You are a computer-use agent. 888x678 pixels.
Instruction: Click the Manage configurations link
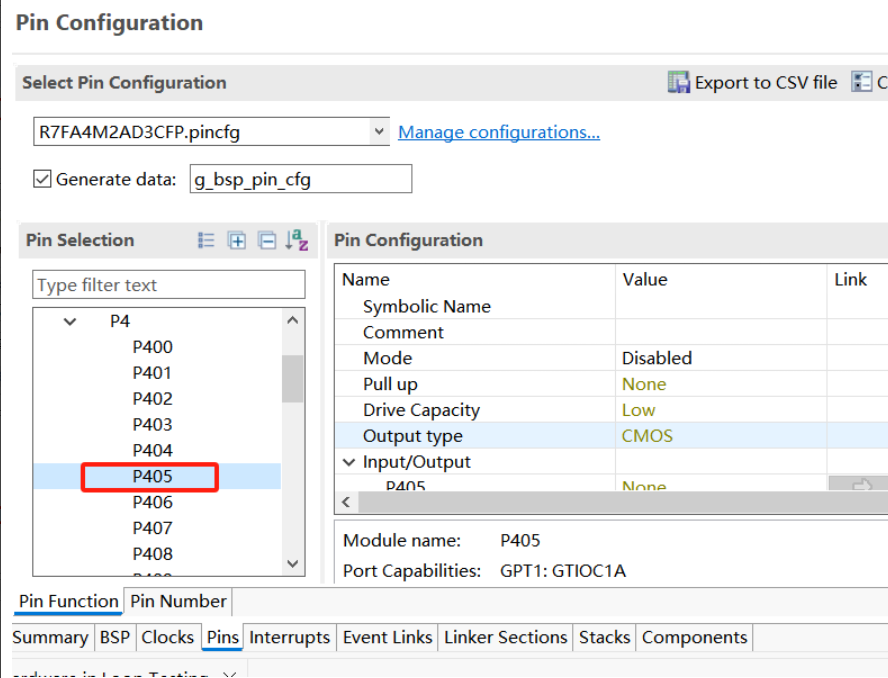(499, 132)
